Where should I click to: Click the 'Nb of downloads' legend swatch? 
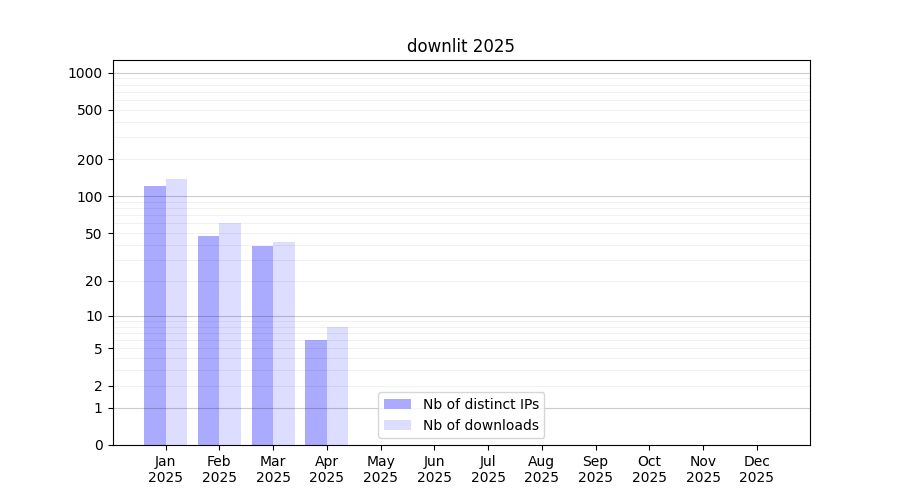pyautogui.click(x=397, y=425)
